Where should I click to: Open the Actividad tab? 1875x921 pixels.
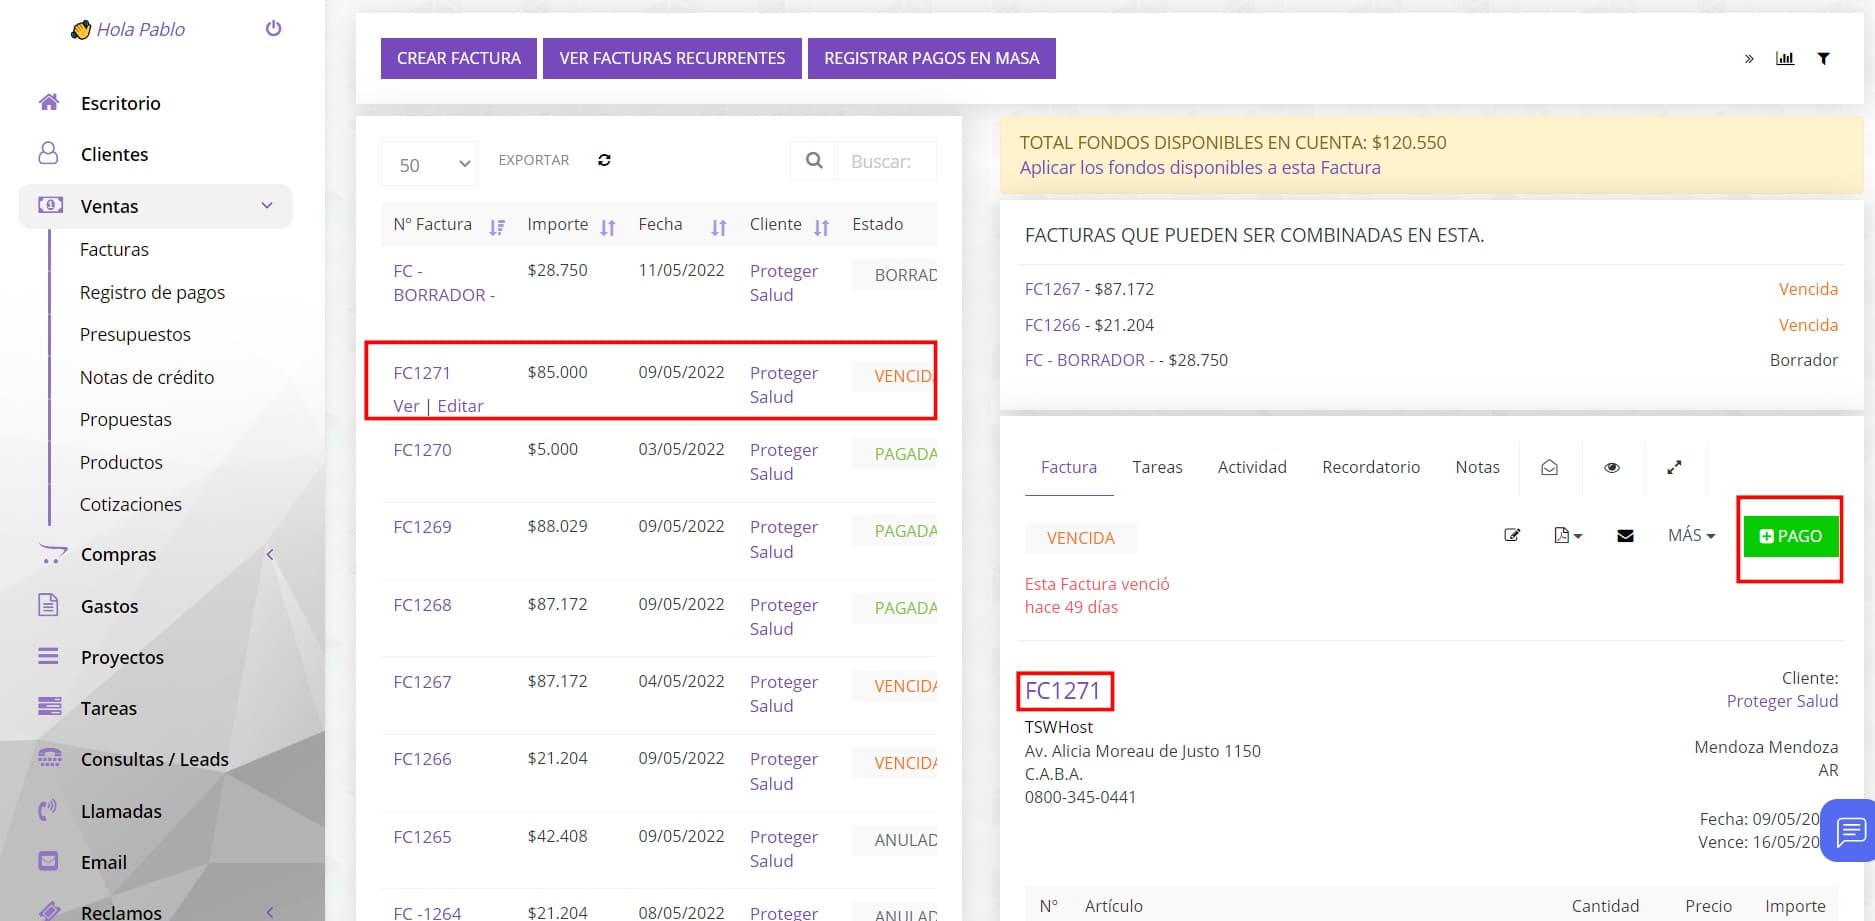(x=1252, y=467)
